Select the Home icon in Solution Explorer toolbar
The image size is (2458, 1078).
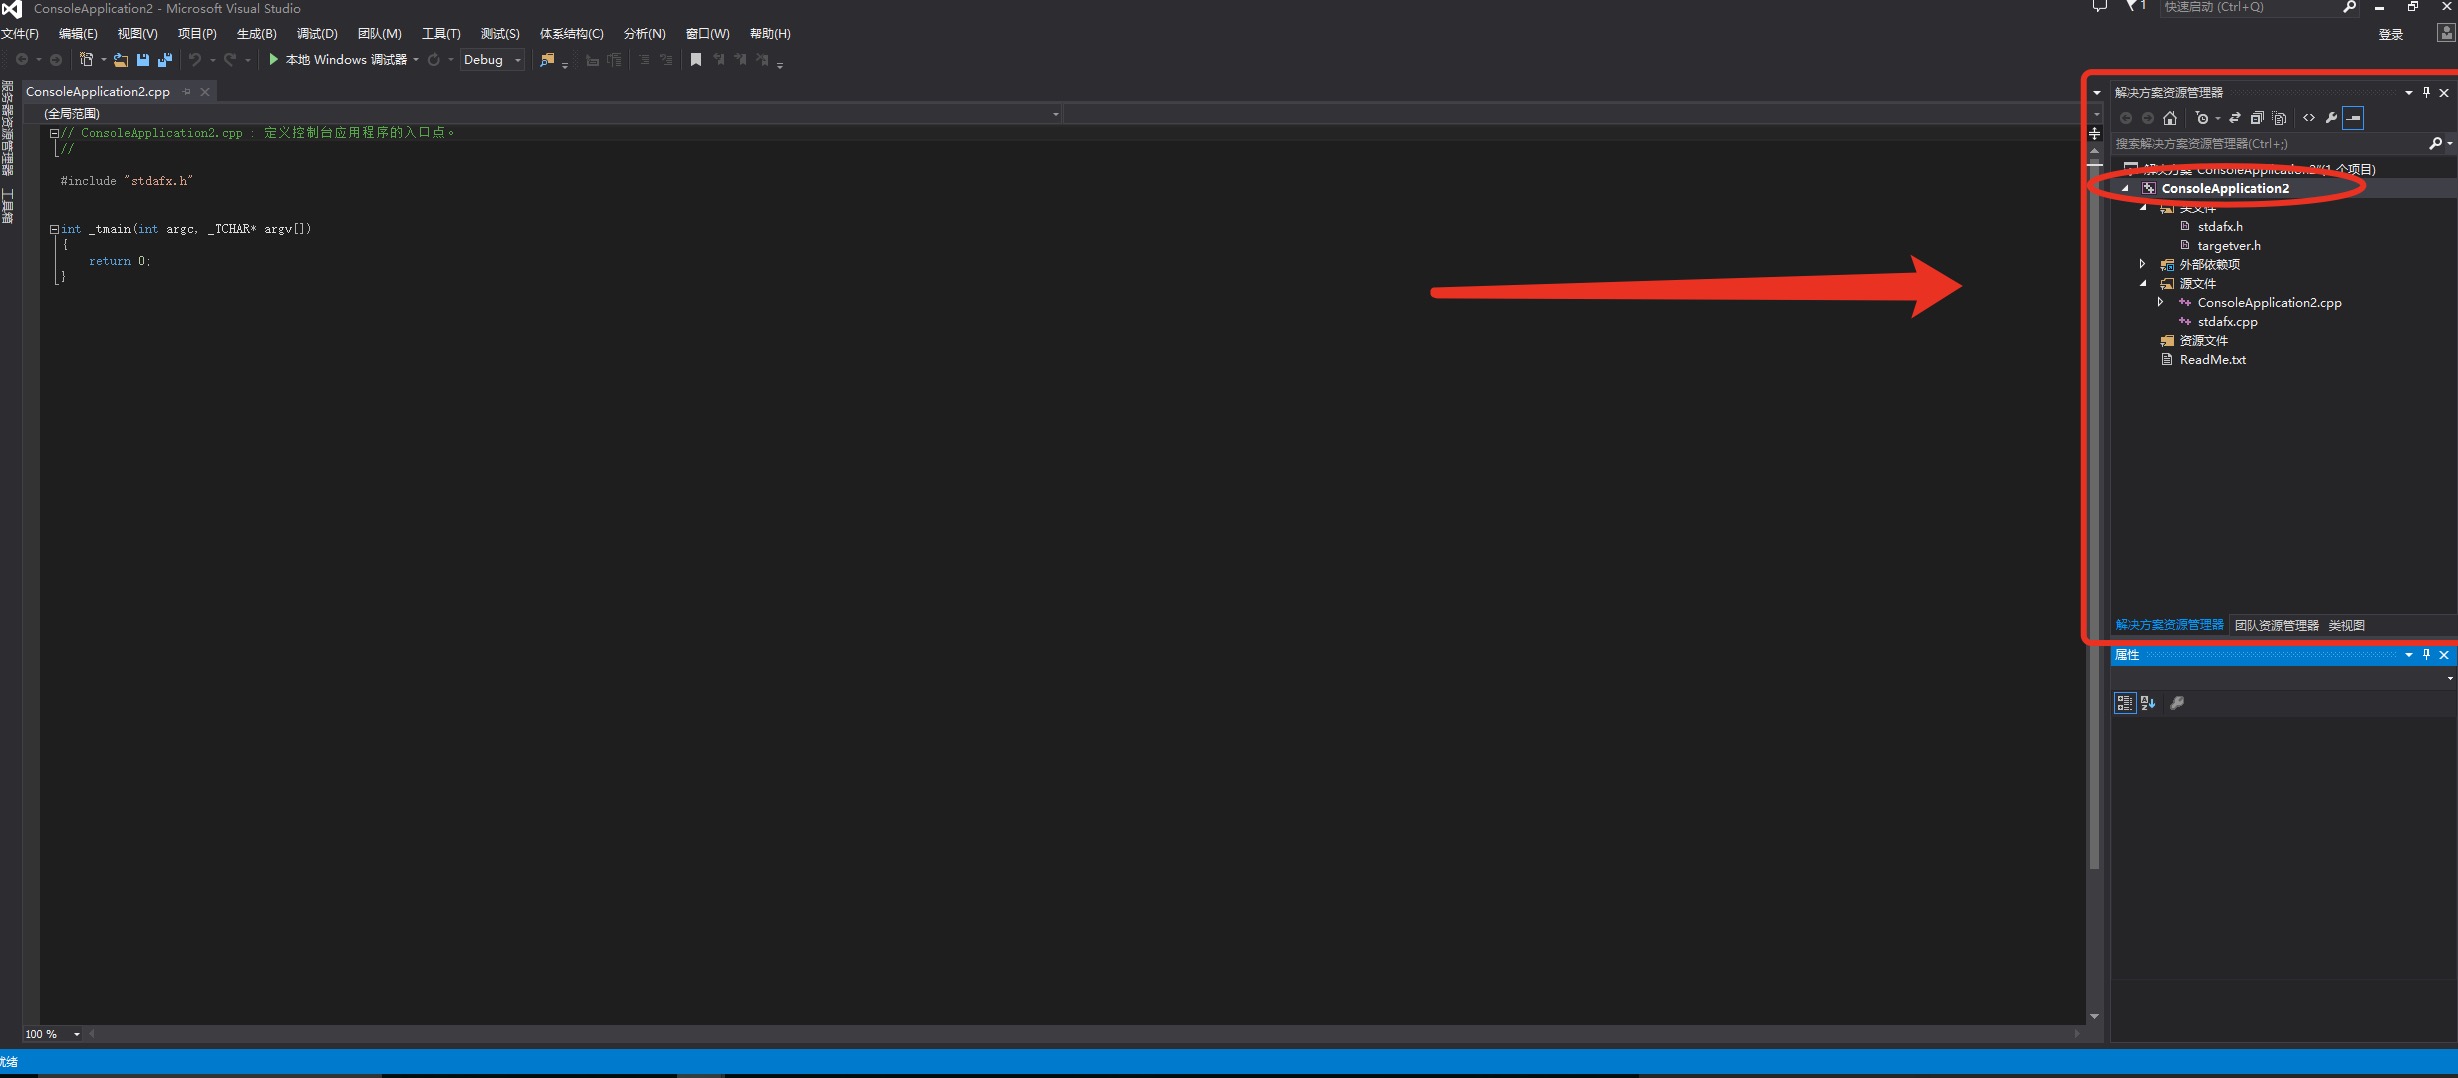click(2170, 118)
